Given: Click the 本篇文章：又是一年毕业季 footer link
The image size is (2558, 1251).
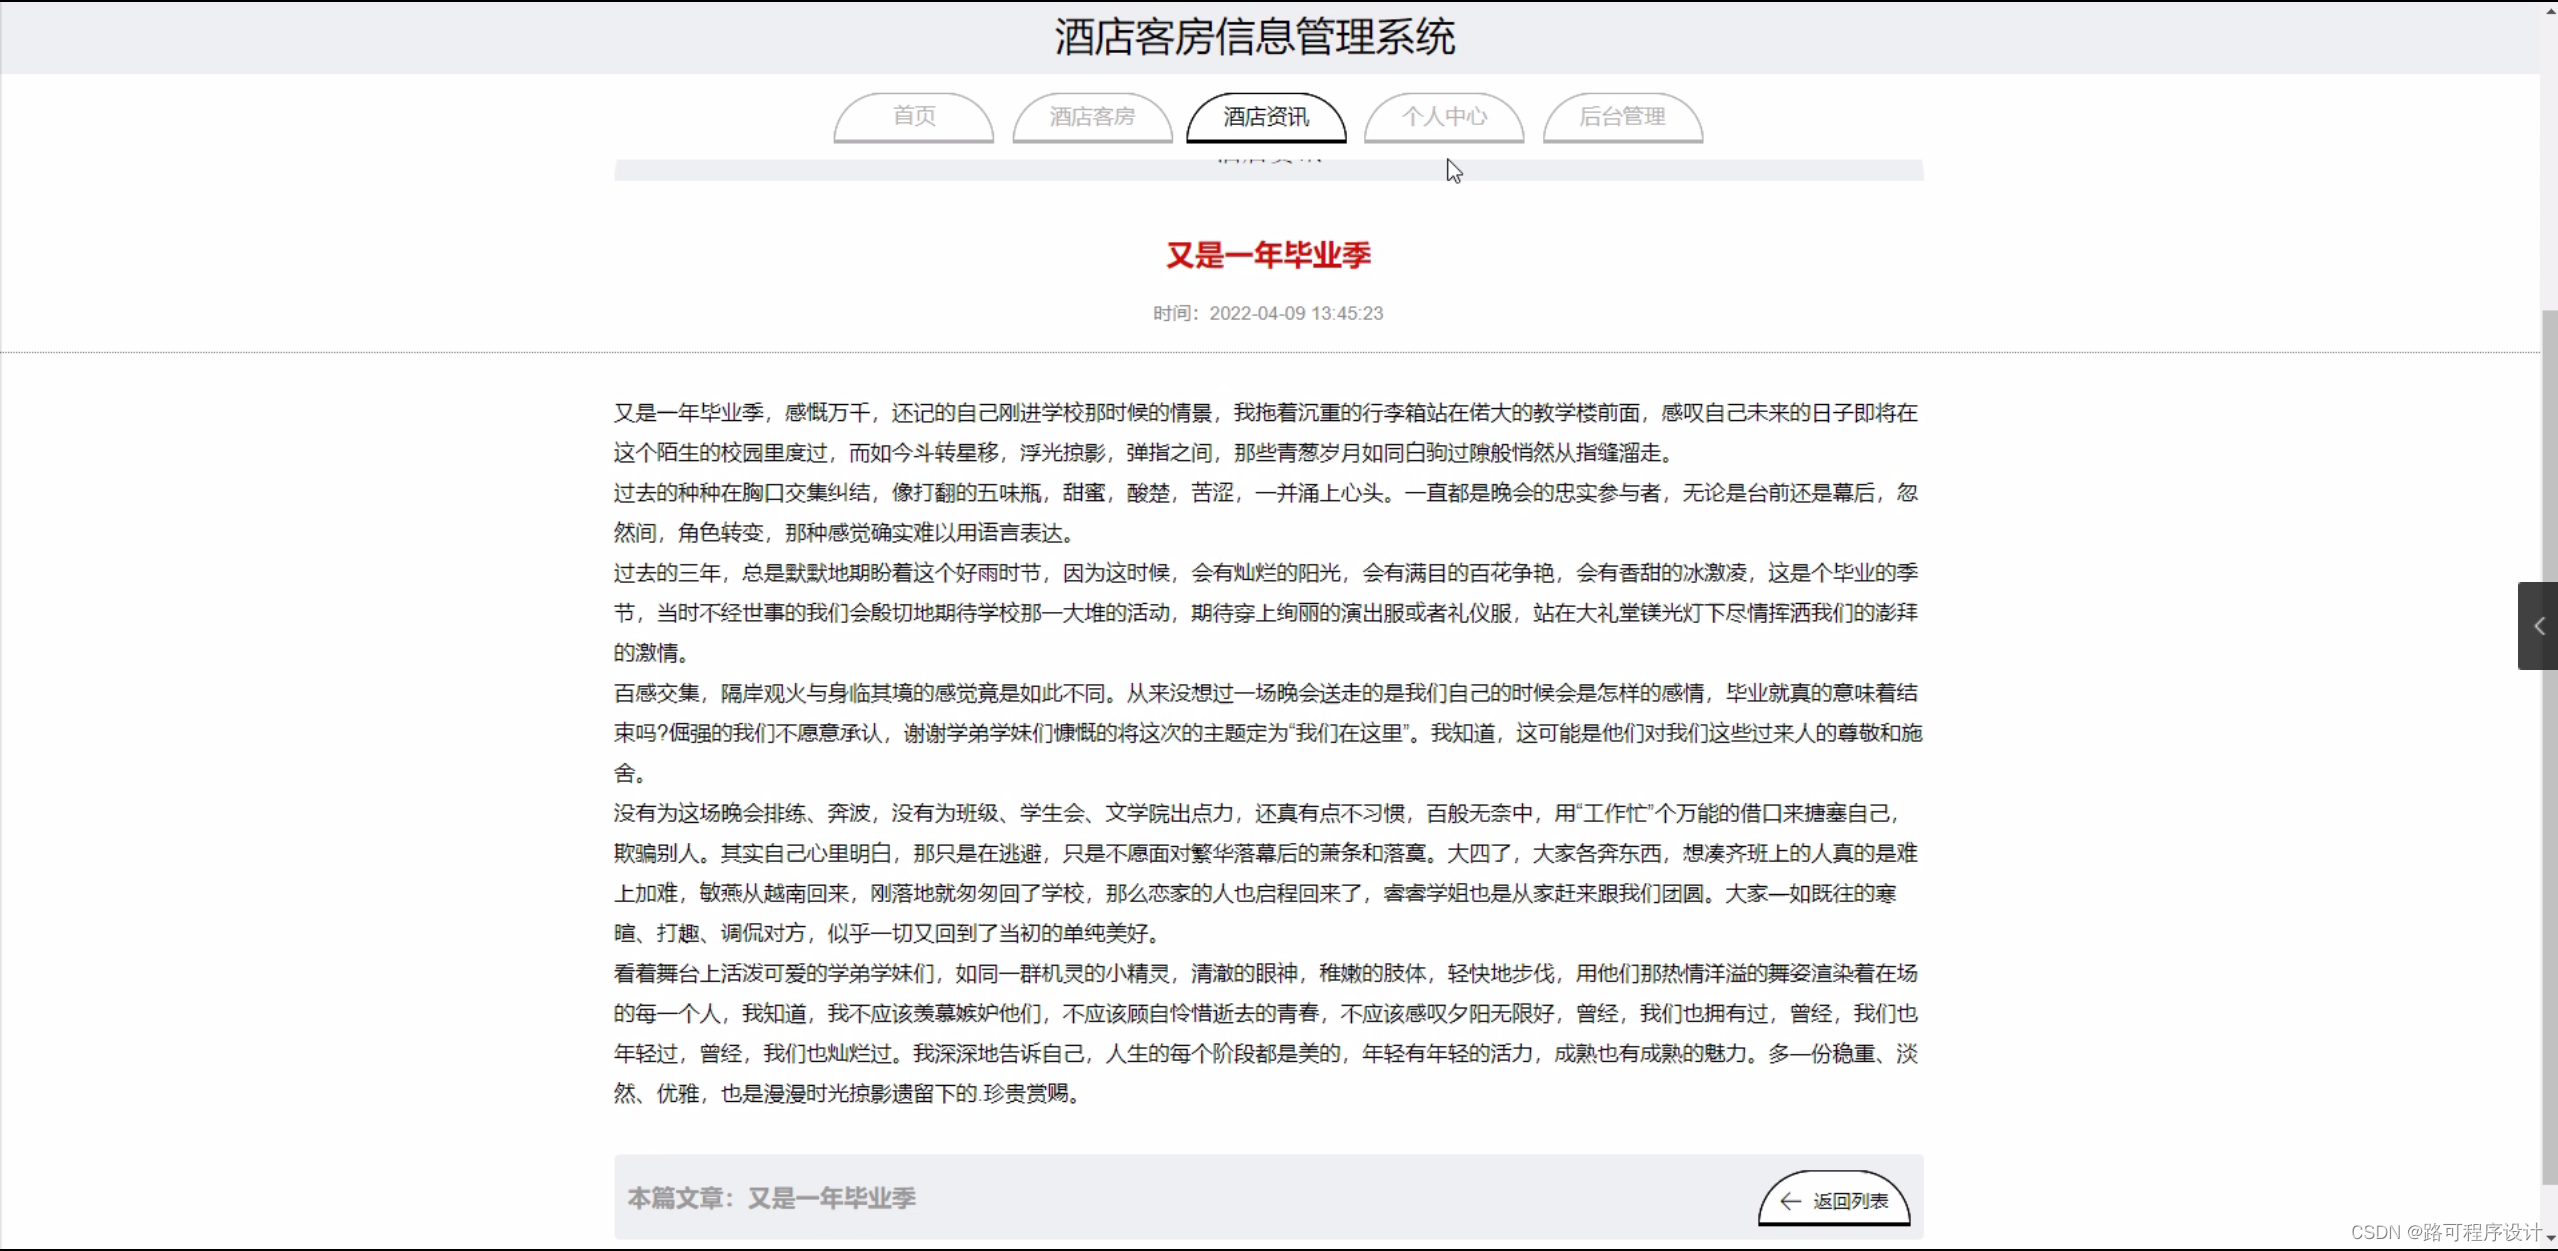Looking at the screenshot, I should 771,1198.
